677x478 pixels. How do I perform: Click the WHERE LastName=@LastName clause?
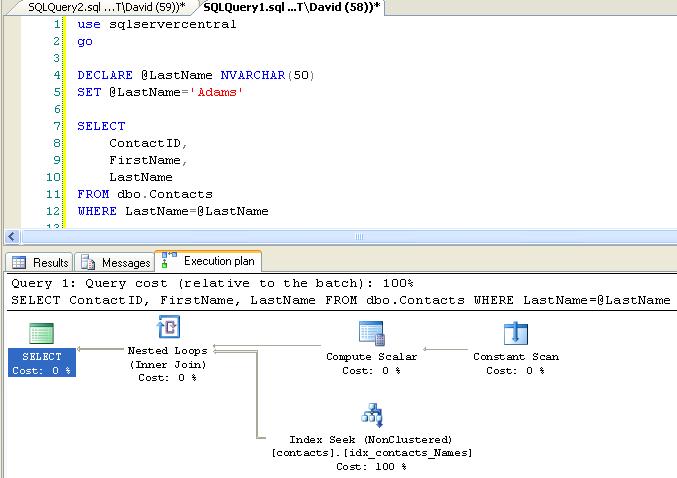(x=173, y=211)
